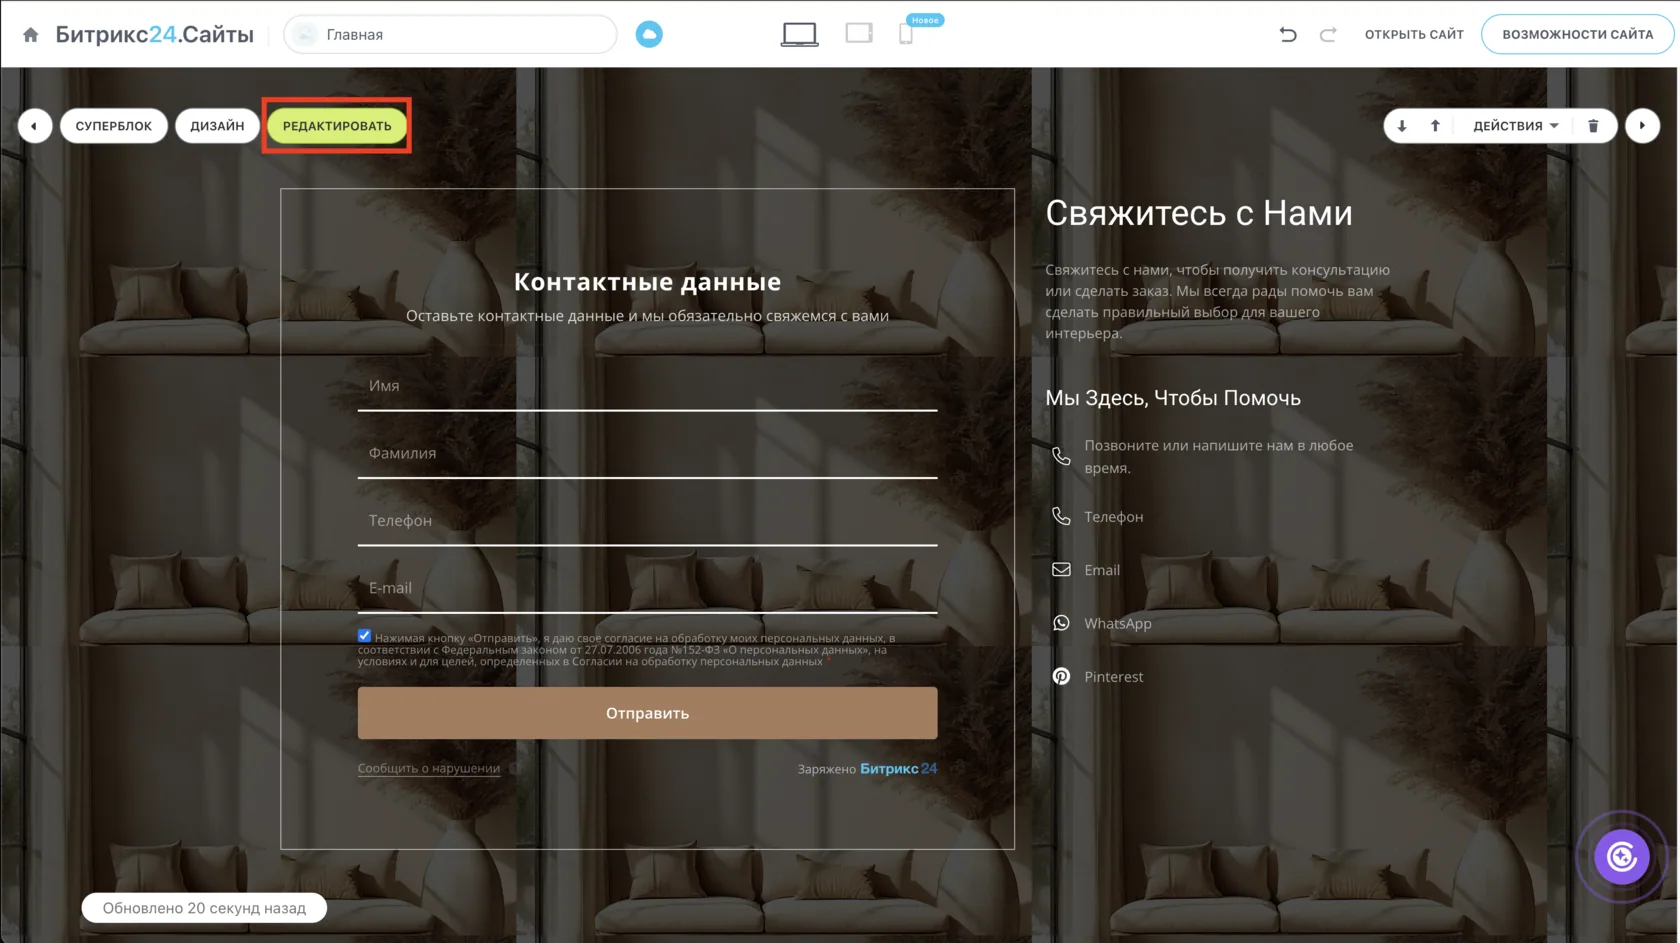Click the Обновлено 20 секунд назад notice

[x=204, y=908]
